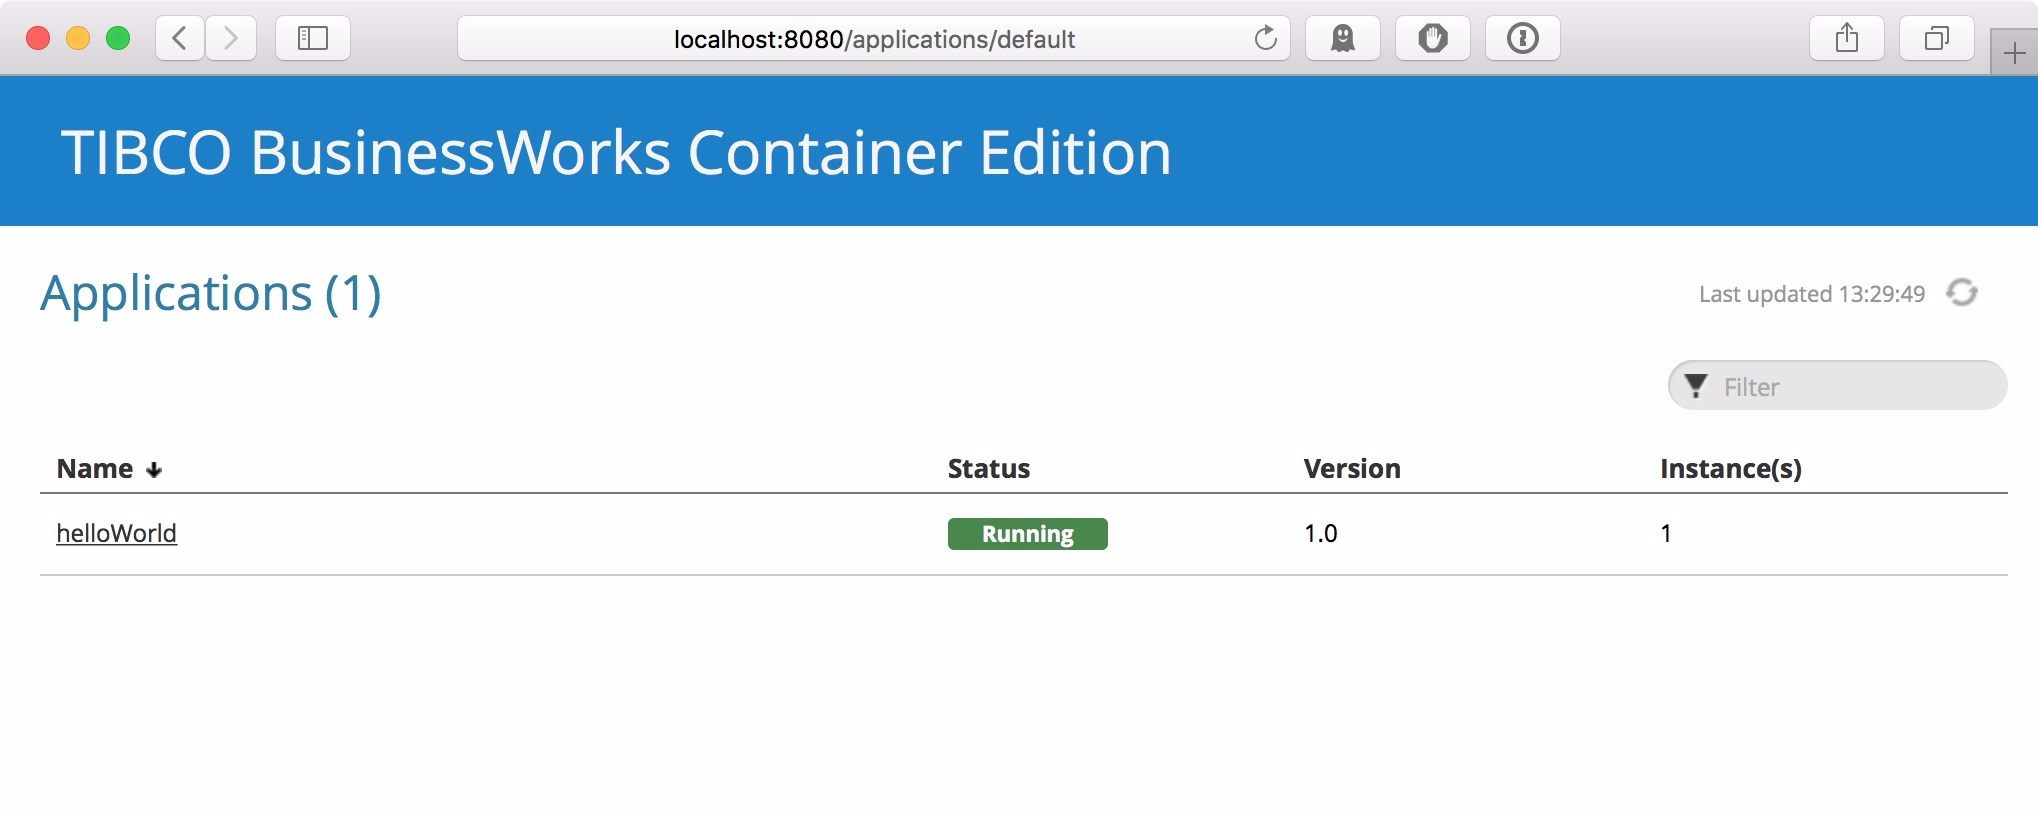Open a new tab with plus button

pyautogui.click(x=2014, y=53)
